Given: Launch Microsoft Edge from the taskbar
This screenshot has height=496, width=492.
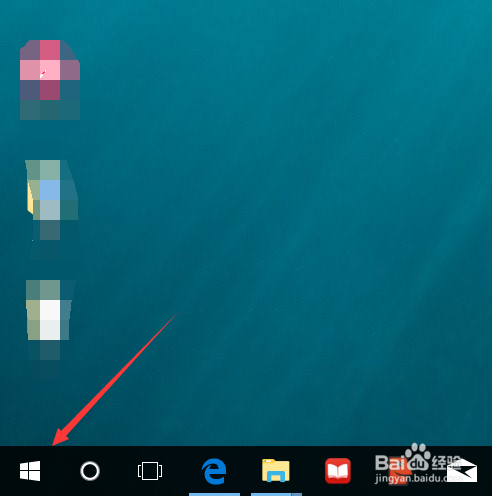Looking at the screenshot, I should pos(214,471).
